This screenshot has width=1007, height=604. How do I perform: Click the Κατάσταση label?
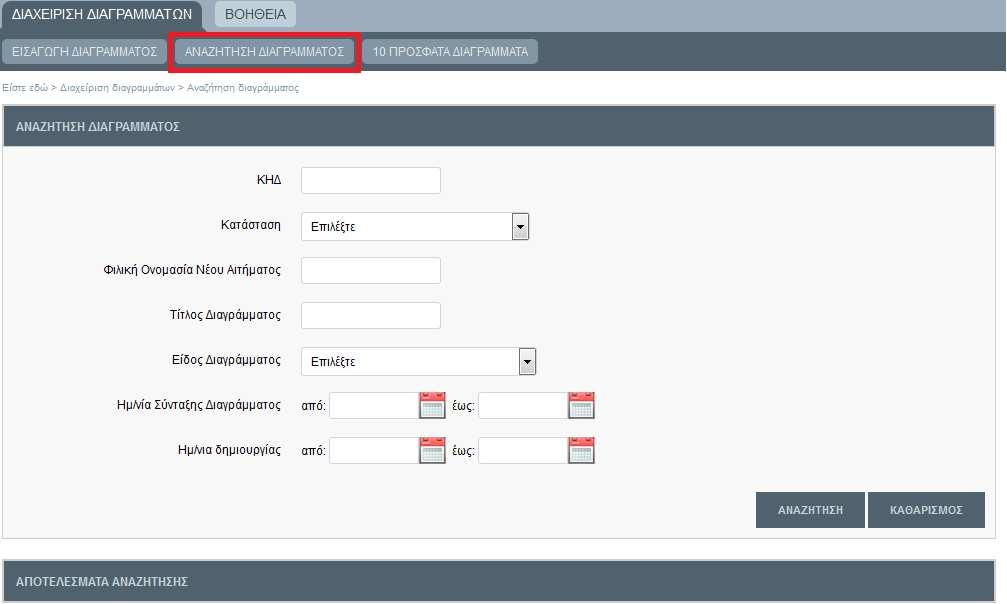[250, 225]
